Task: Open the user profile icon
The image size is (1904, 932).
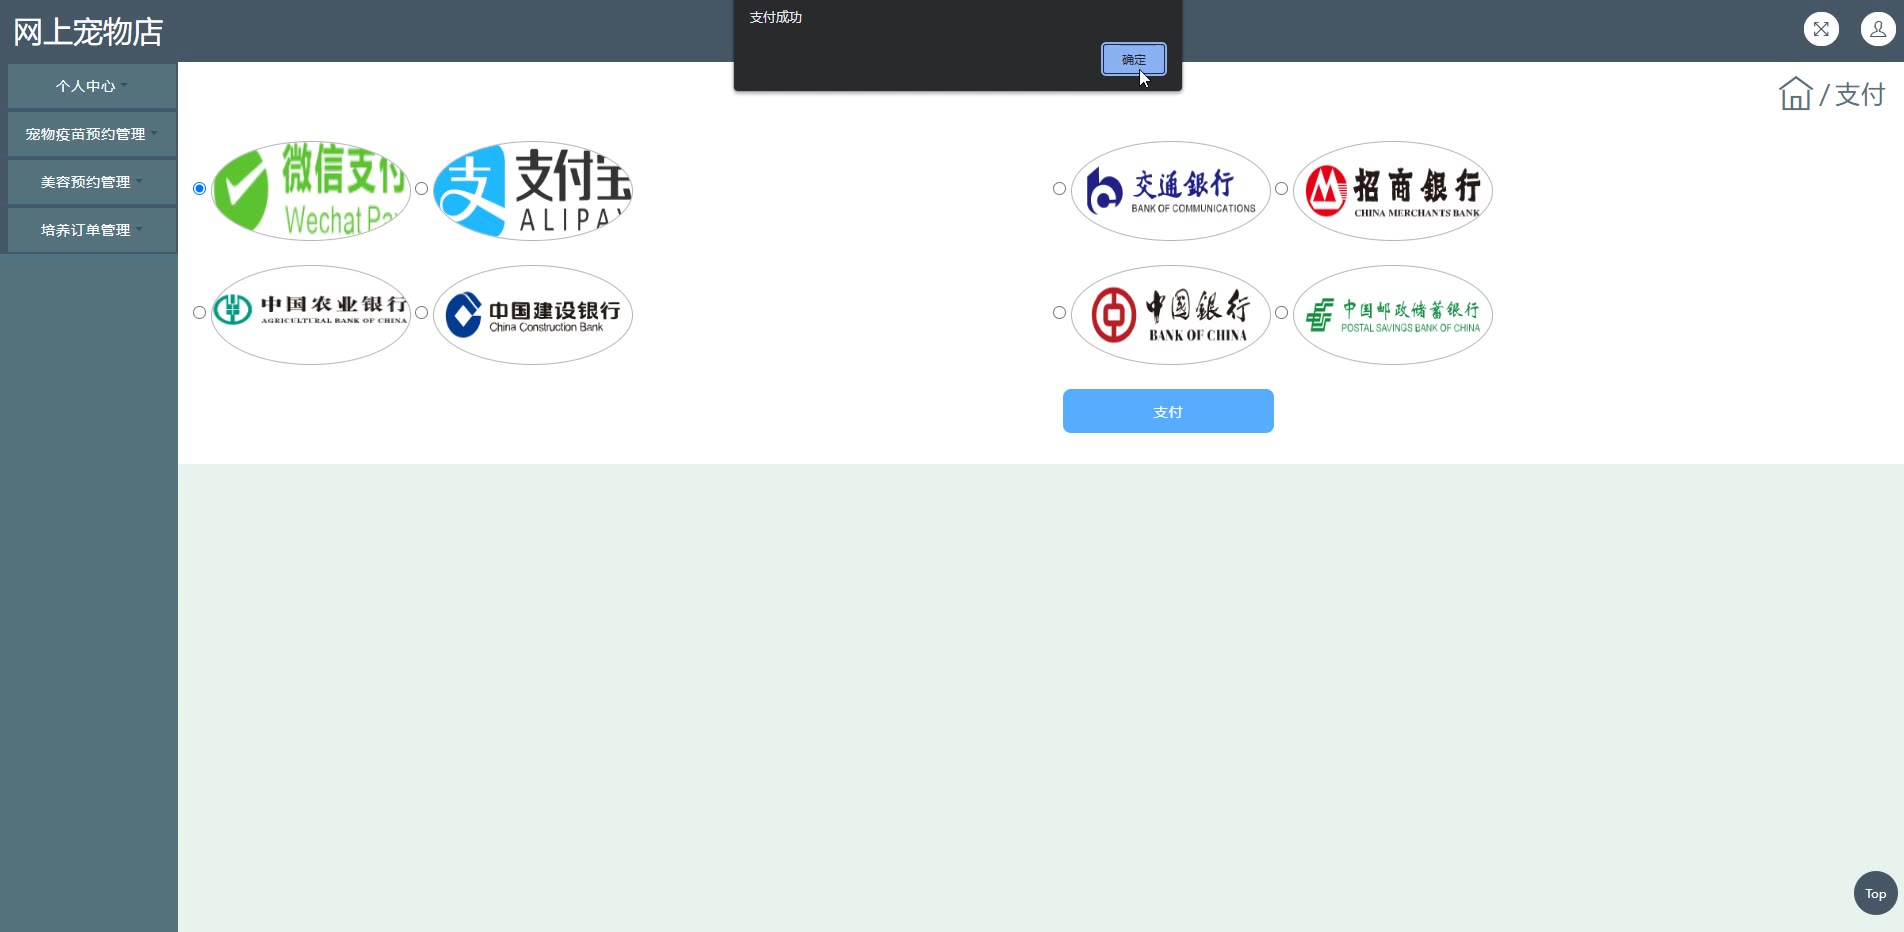Action: point(1878,29)
